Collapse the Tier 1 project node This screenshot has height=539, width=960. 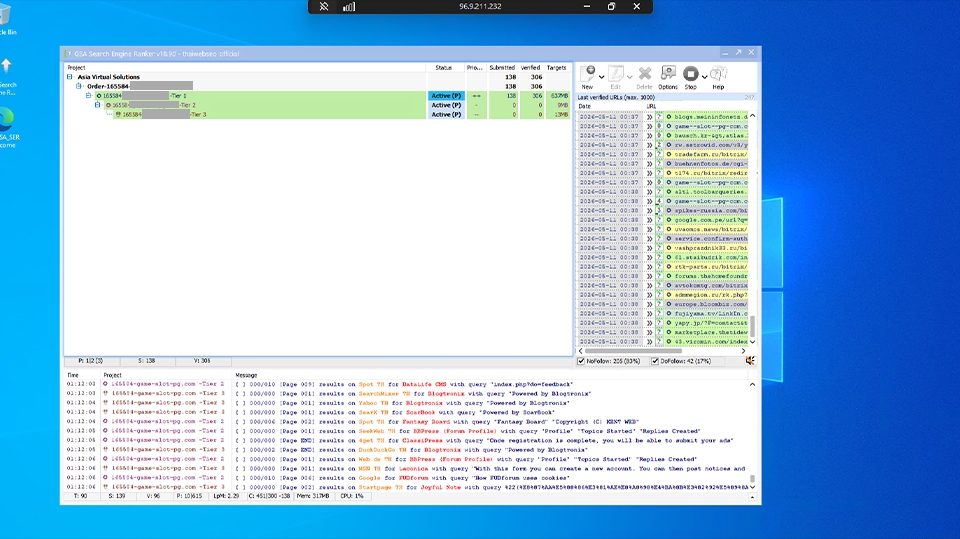89,96
